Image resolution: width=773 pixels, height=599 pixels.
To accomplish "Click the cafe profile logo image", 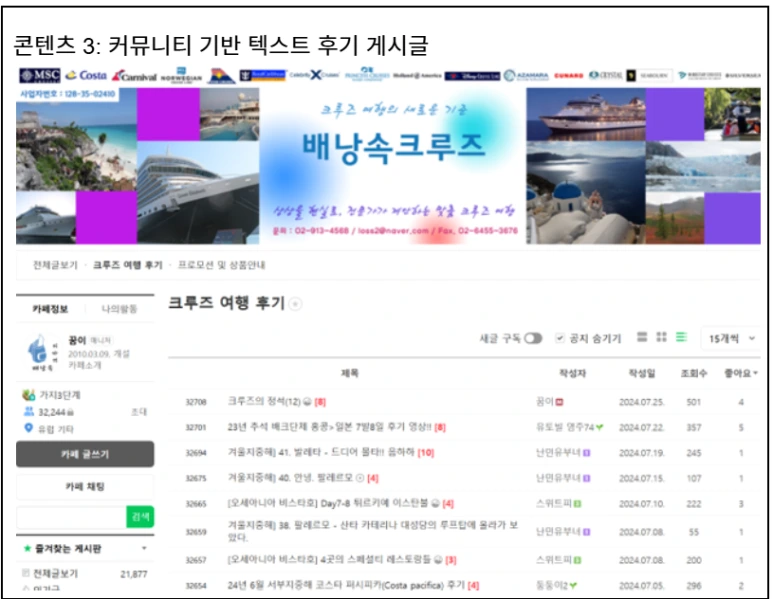I will pyautogui.click(x=41, y=352).
